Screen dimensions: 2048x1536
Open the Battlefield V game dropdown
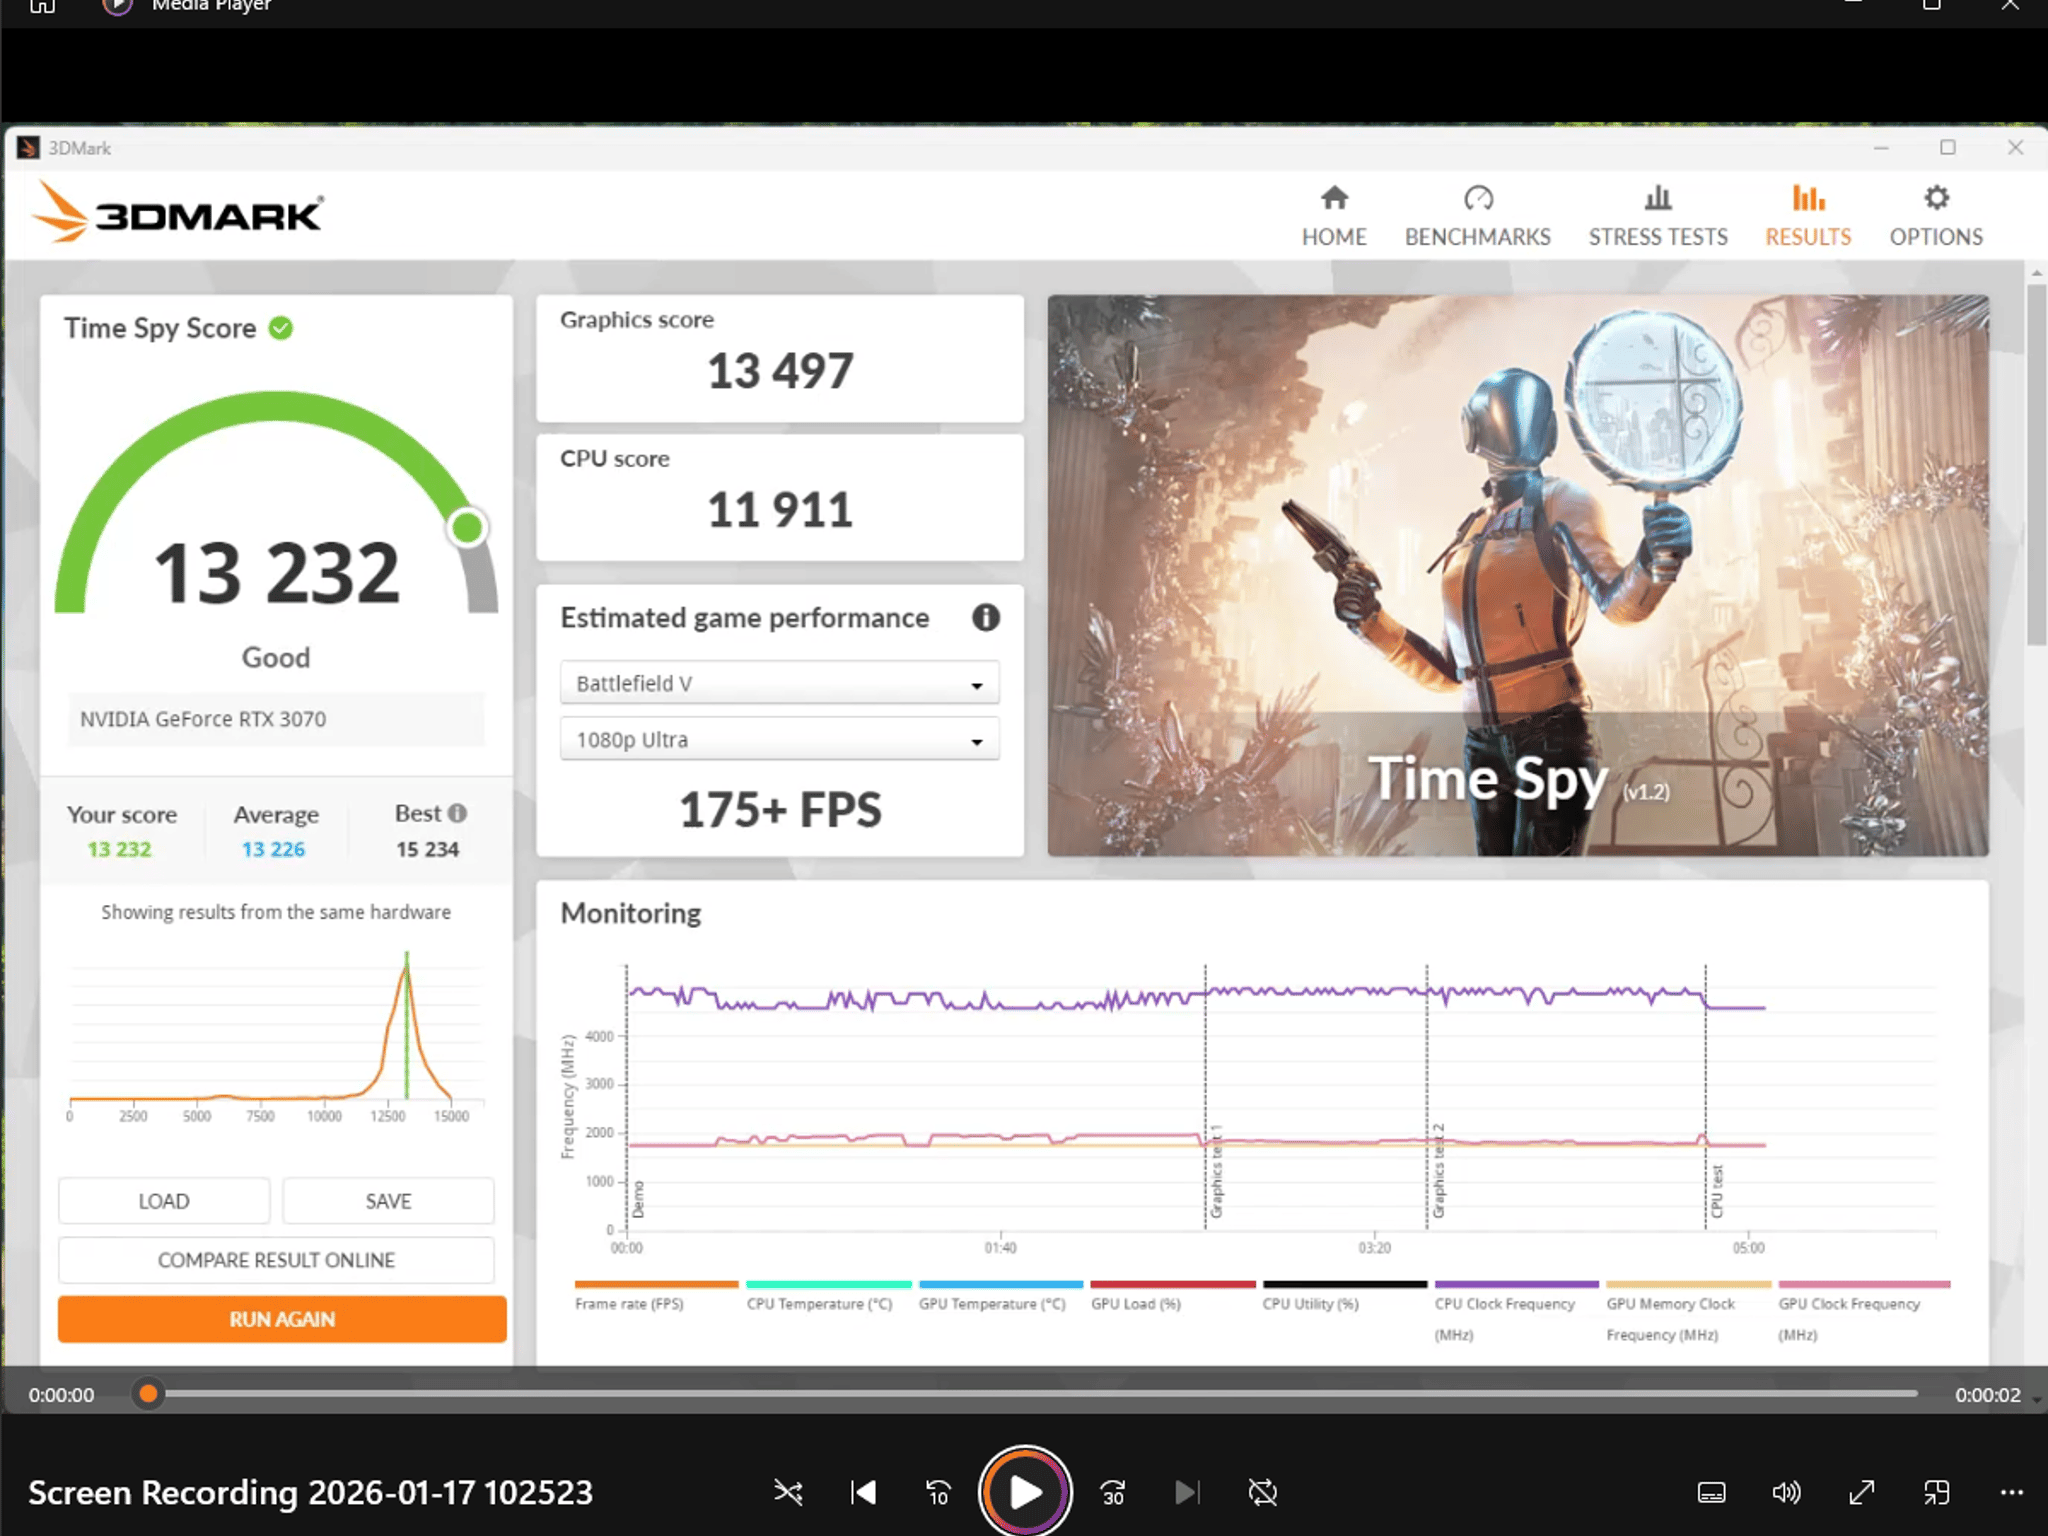tap(779, 684)
